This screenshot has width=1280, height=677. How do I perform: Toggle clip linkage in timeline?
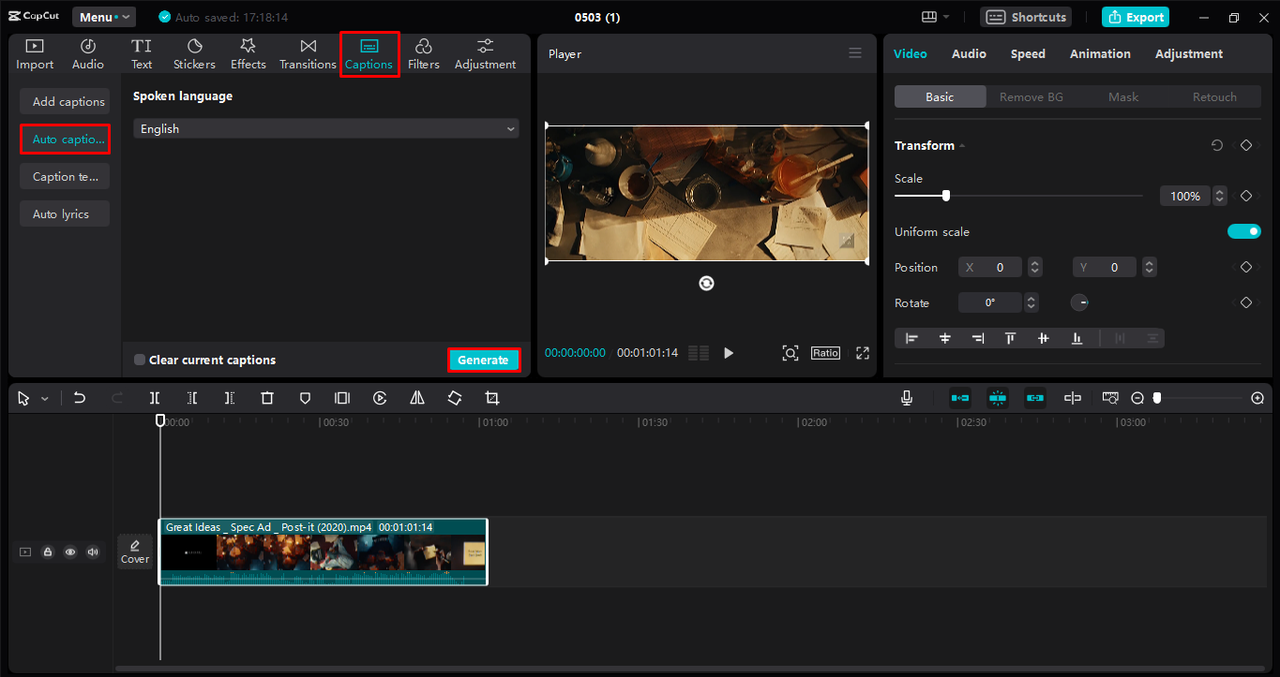(x=1035, y=398)
